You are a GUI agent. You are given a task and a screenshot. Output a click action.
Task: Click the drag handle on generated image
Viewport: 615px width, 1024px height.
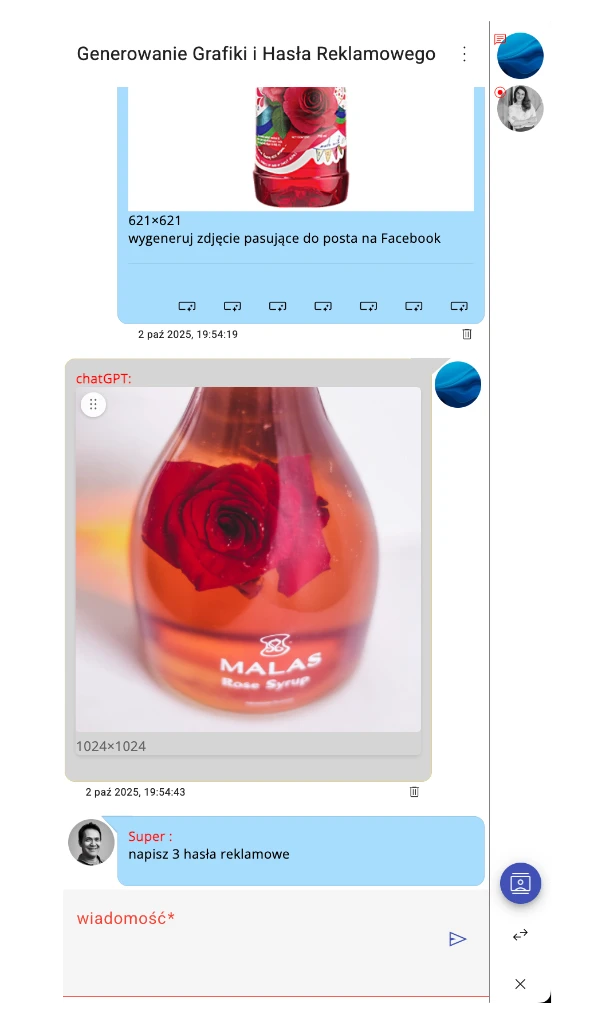click(x=93, y=404)
